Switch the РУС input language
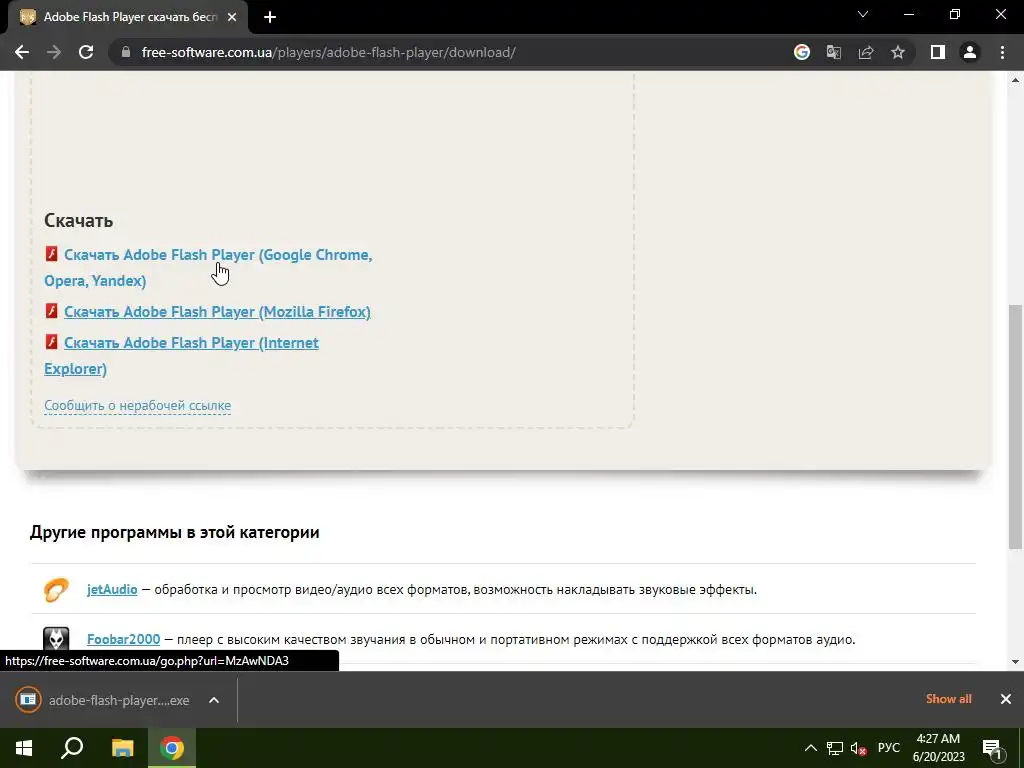The width and height of the screenshot is (1024, 768). pyautogui.click(x=888, y=748)
